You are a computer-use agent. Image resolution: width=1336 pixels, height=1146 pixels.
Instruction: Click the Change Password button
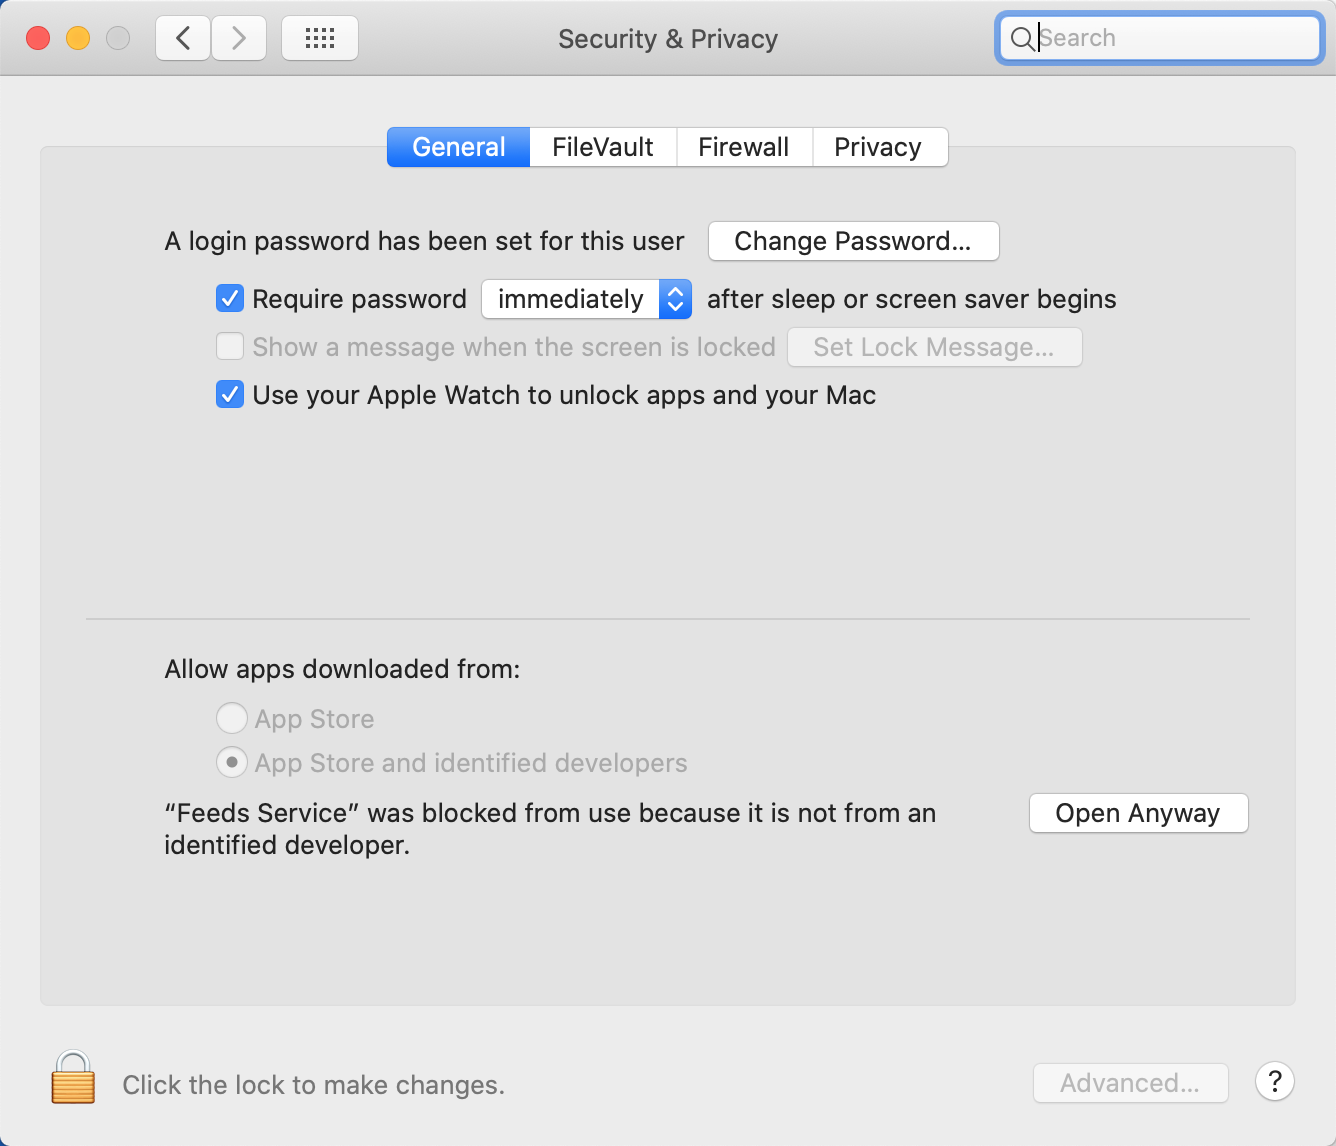pos(853,241)
